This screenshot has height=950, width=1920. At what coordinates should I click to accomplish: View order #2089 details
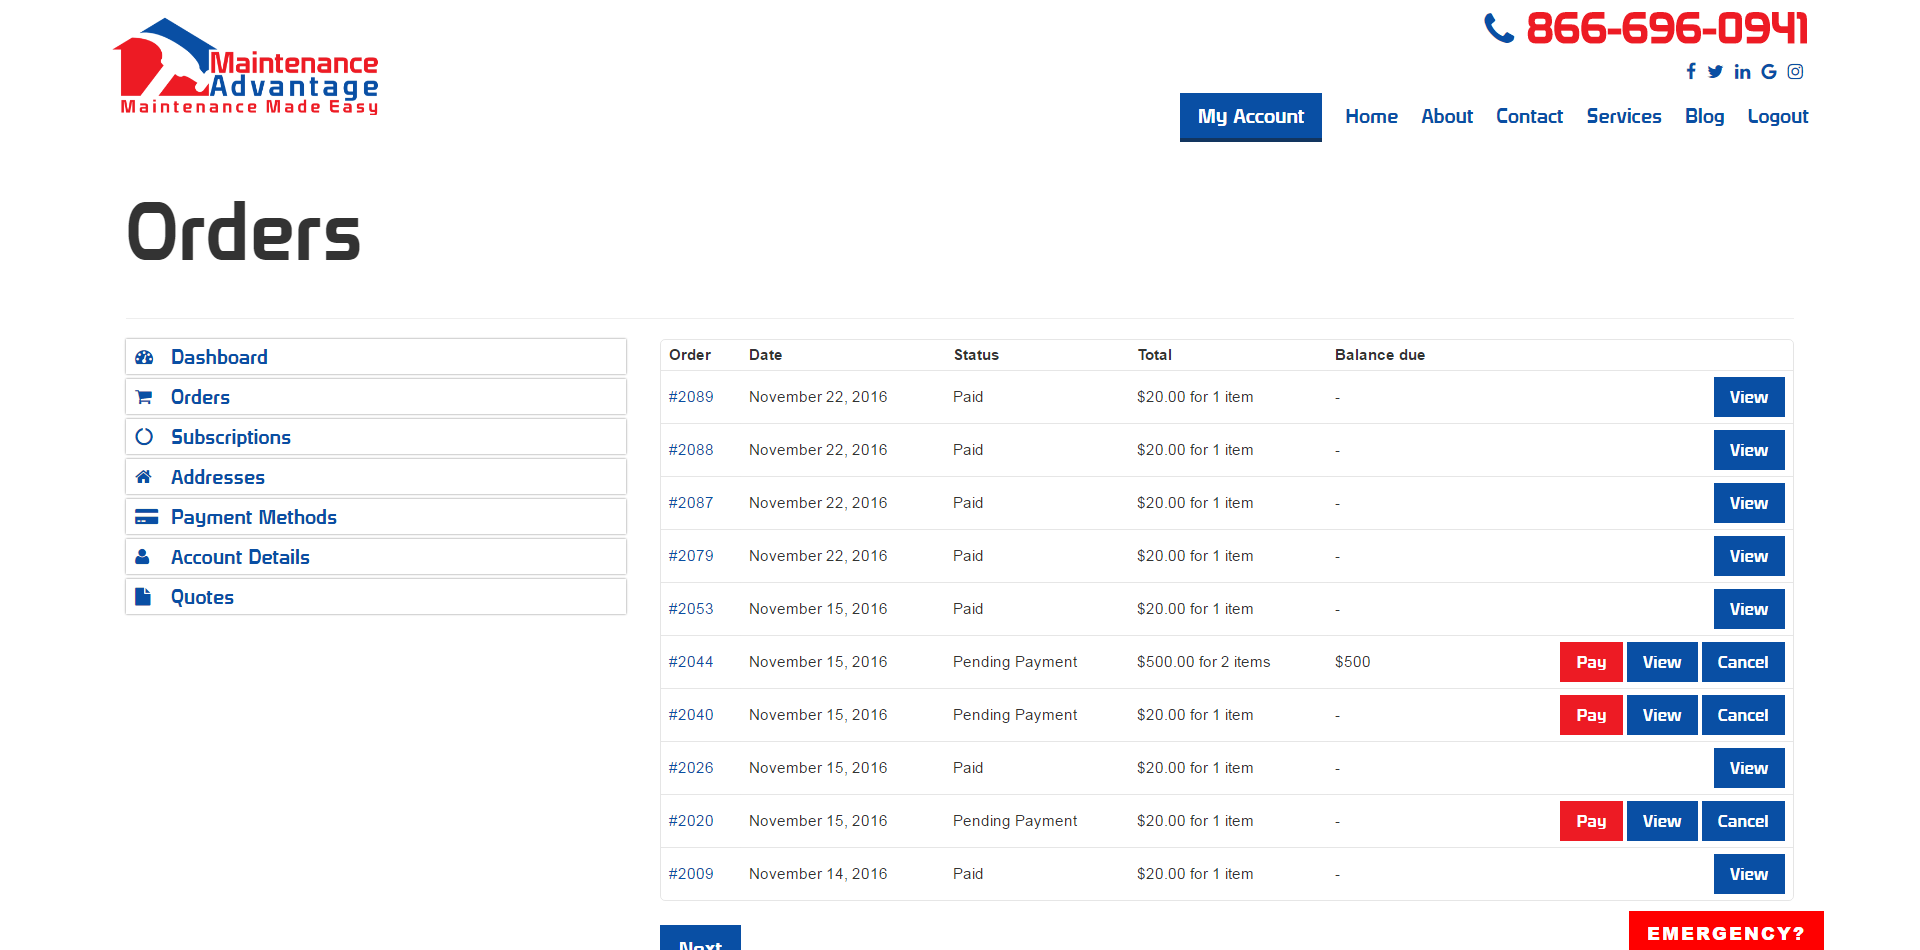pyautogui.click(x=1749, y=397)
